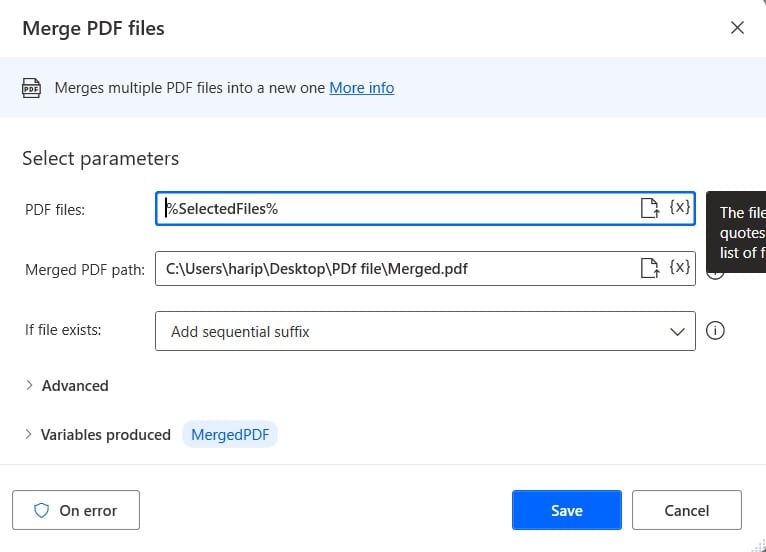Click the PDF icon in the info banner
766x552 pixels.
click(x=31, y=88)
